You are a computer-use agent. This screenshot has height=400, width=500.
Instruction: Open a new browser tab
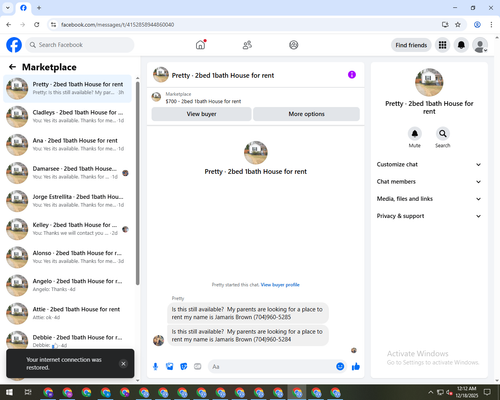(39, 8)
